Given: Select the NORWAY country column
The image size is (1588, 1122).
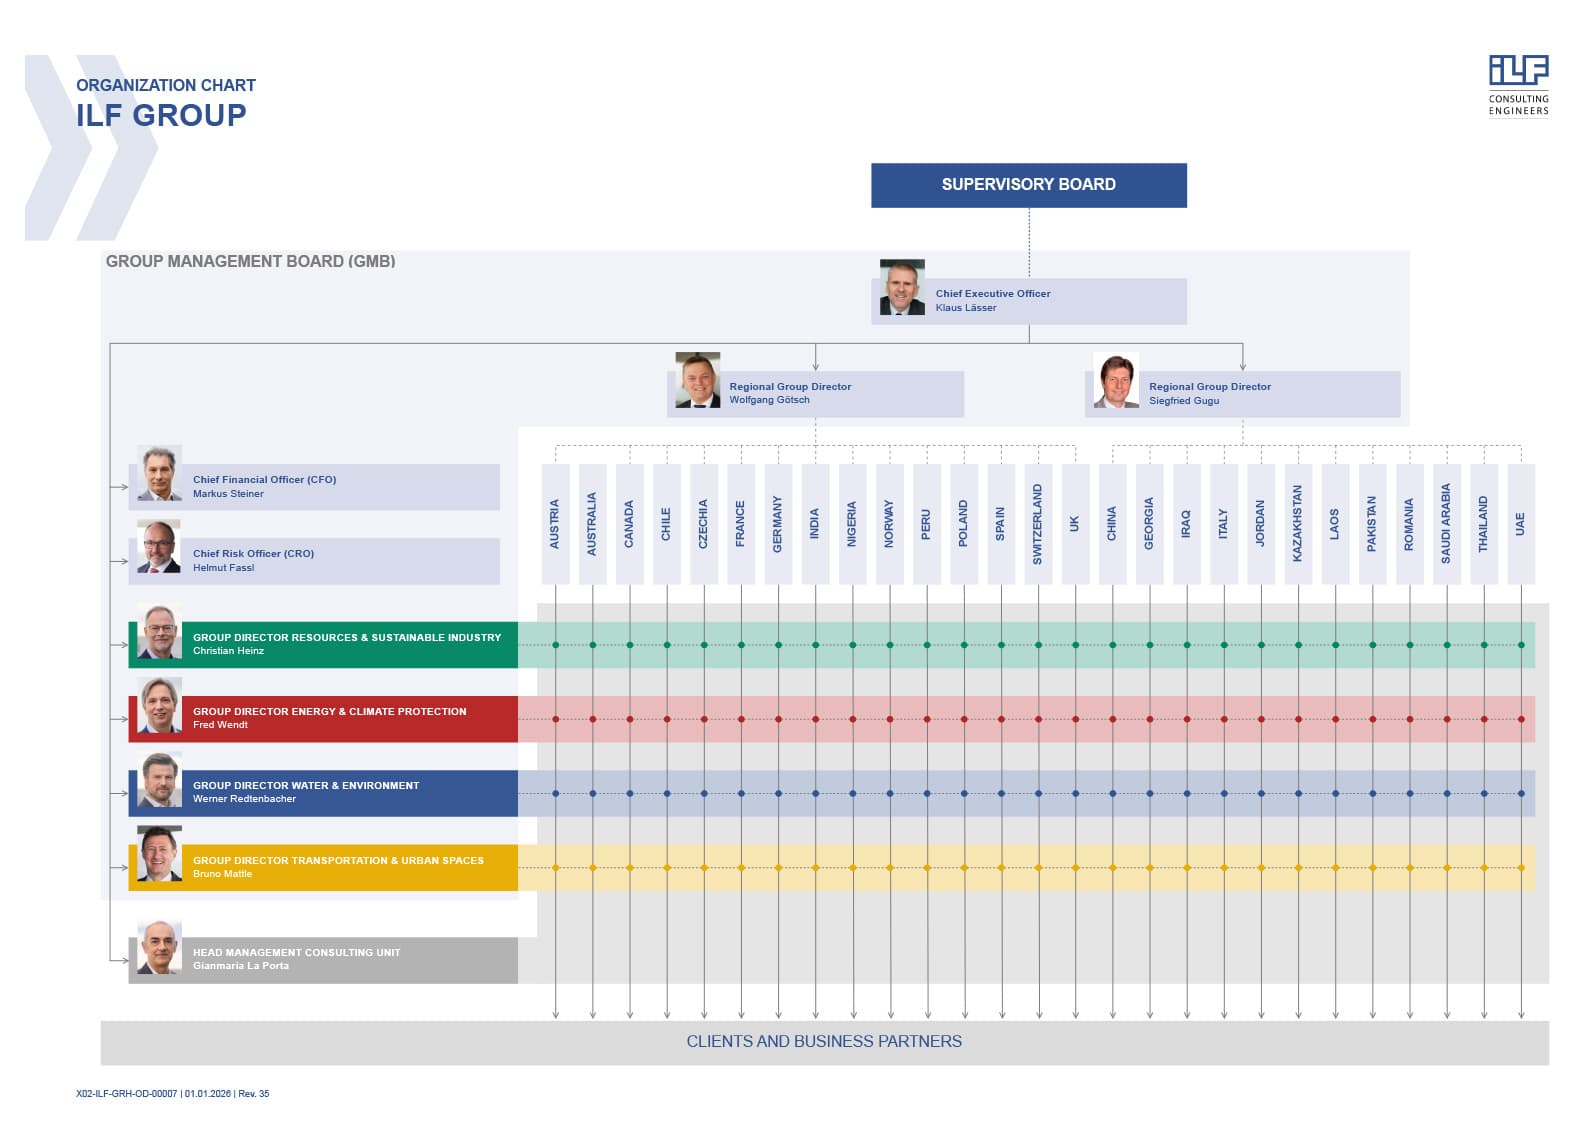Looking at the screenshot, I should click(889, 524).
